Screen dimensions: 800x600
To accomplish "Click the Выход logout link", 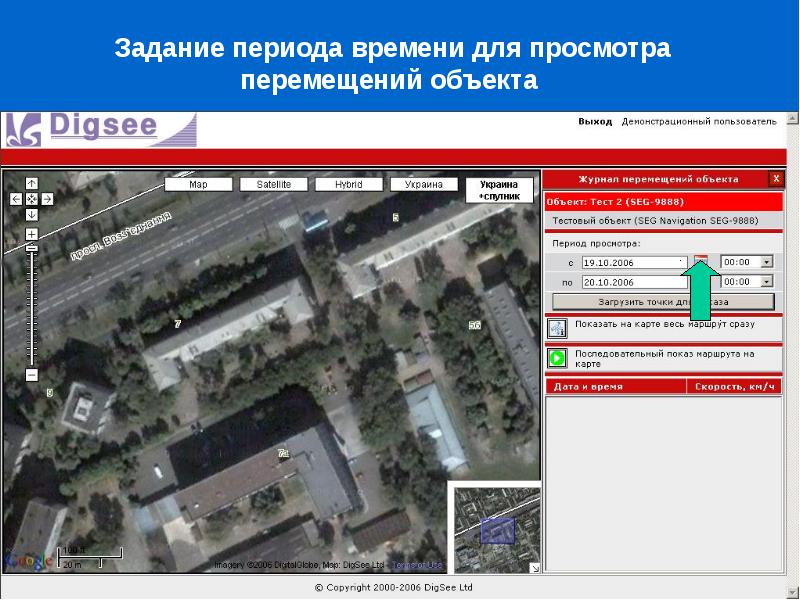I will point(594,122).
